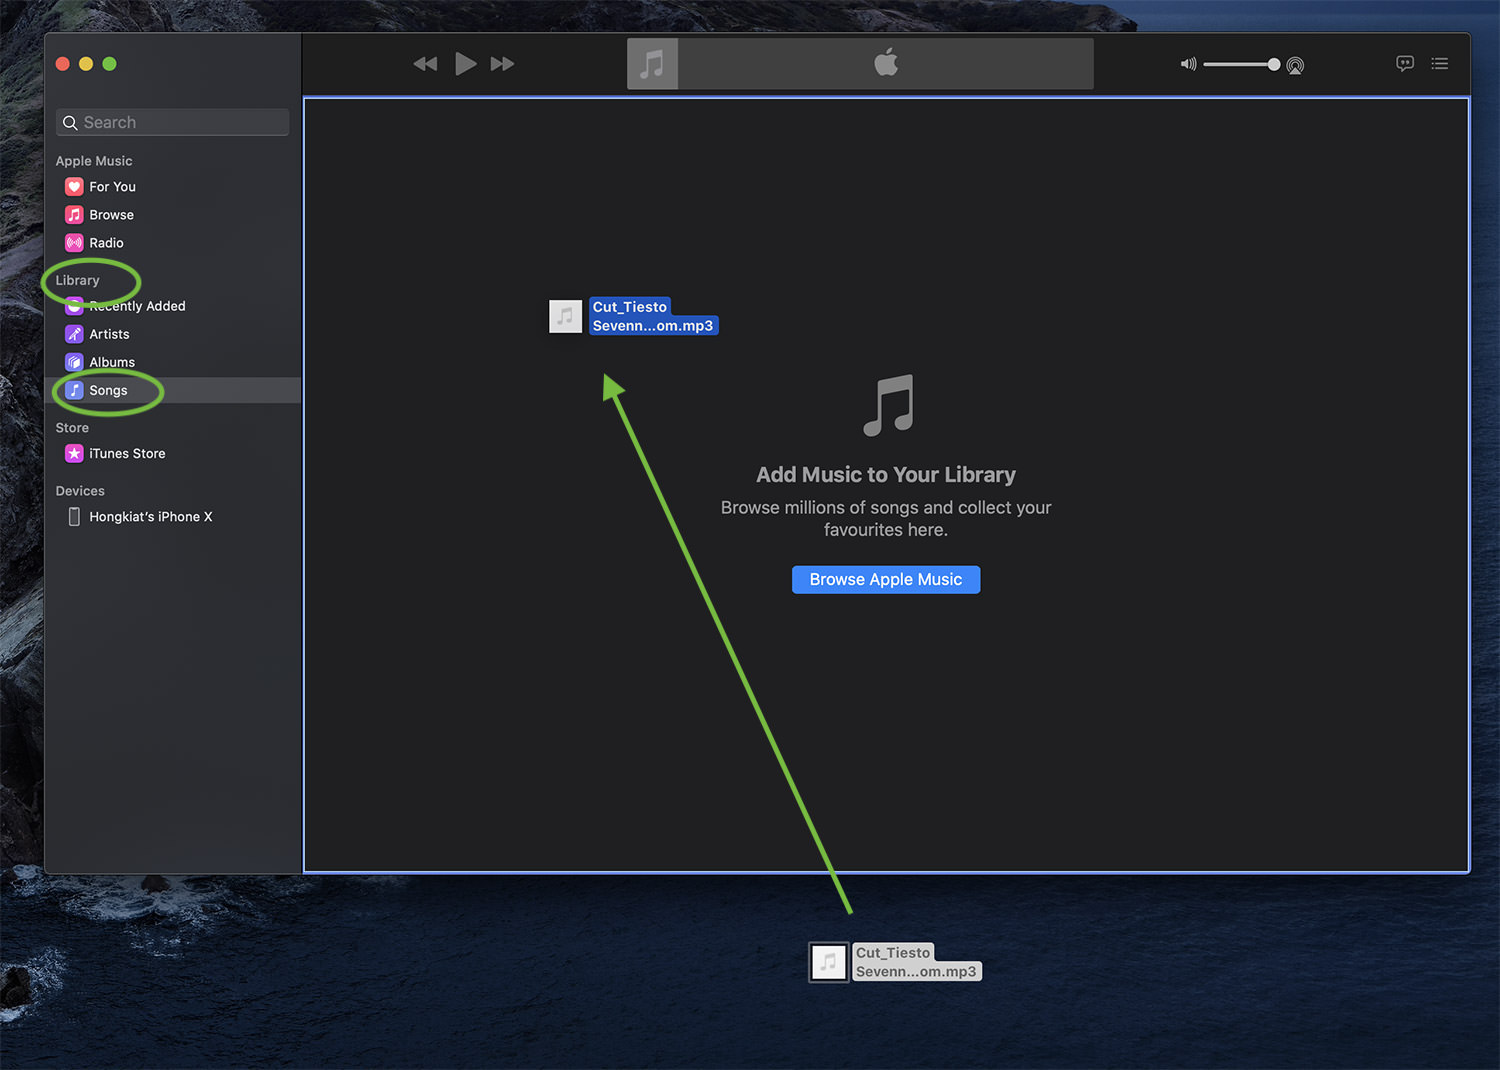Click the iPhone device icon

[x=74, y=517]
